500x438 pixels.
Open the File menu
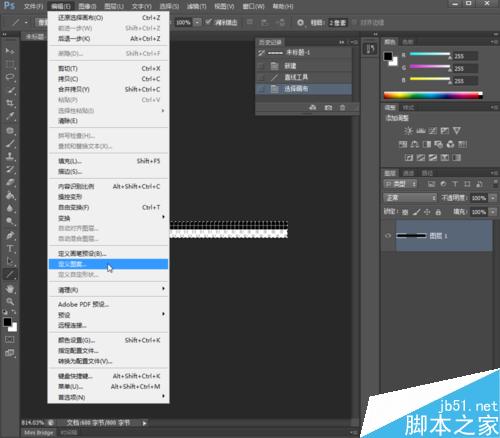click(x=33, y=6)
